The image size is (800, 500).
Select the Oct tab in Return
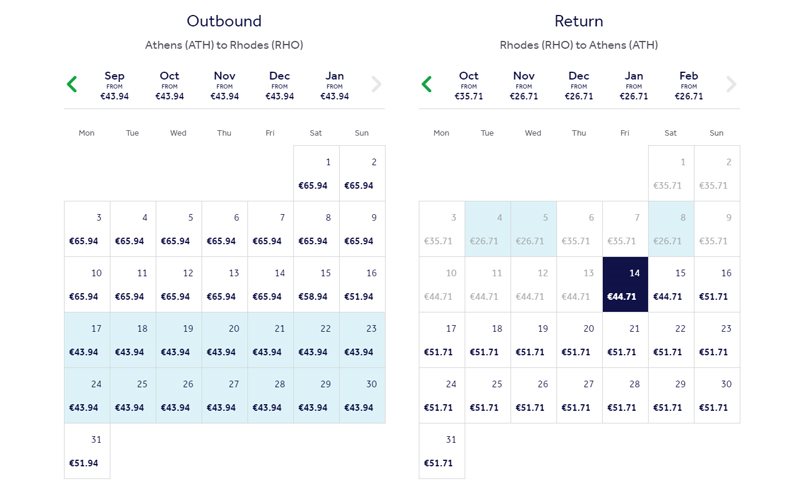tap(469, 86)
